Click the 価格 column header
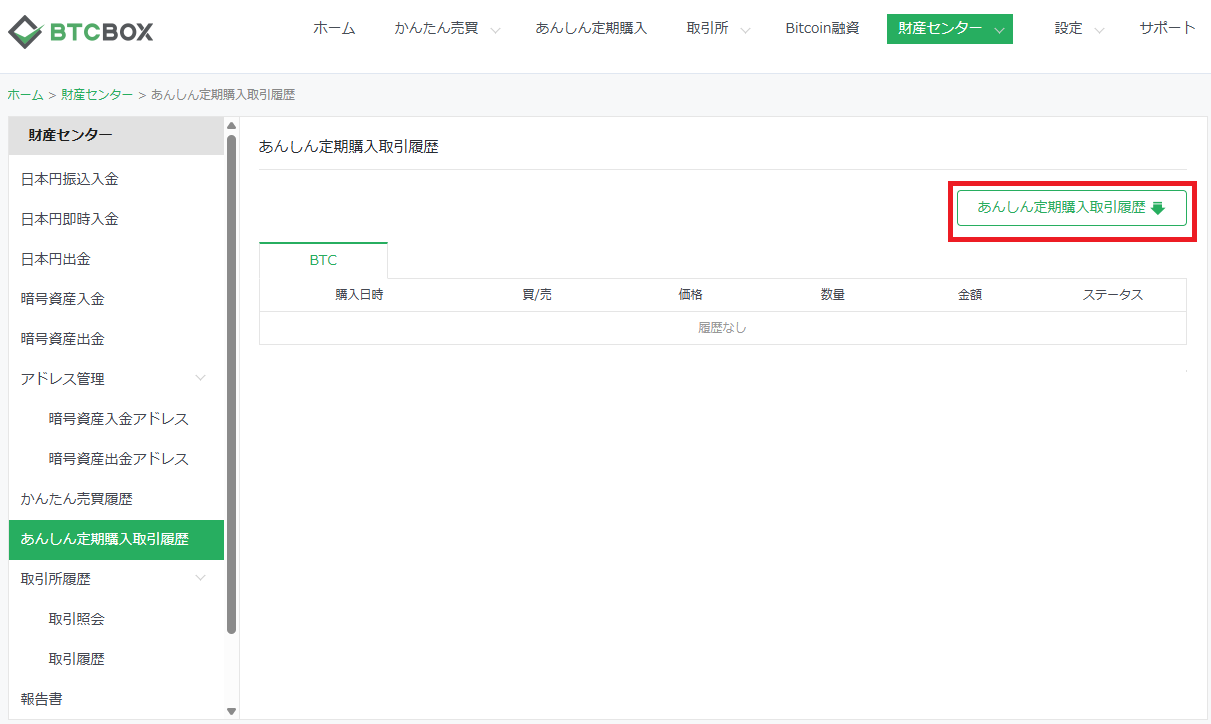Image resolution: width=1211 pixels, height=724 pixels. (x=690, y=295)
